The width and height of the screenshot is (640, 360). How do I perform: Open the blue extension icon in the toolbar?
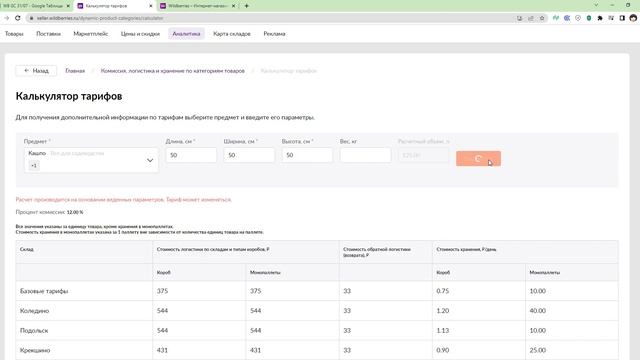point(567,18)
